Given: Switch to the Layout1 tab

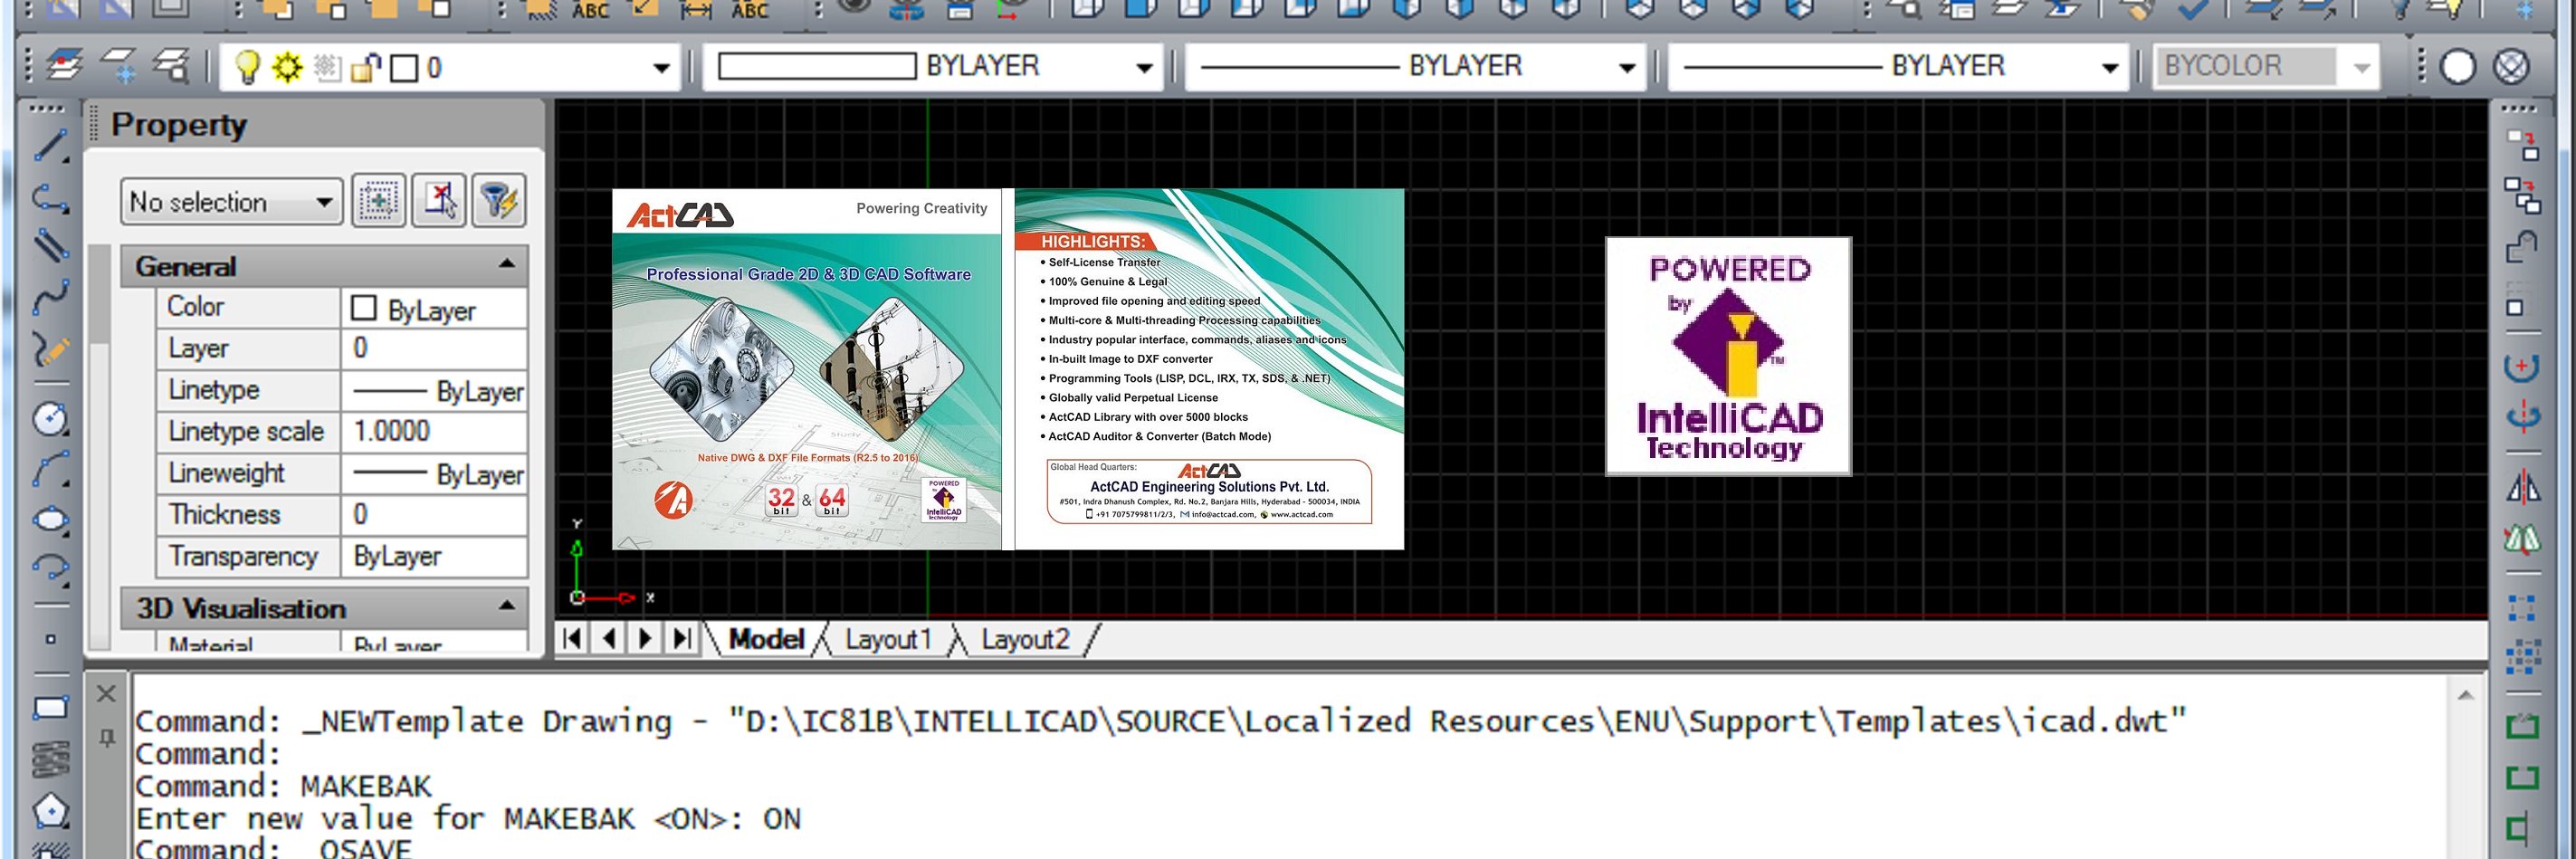Looking at the screenshot, I should [888, 639].
